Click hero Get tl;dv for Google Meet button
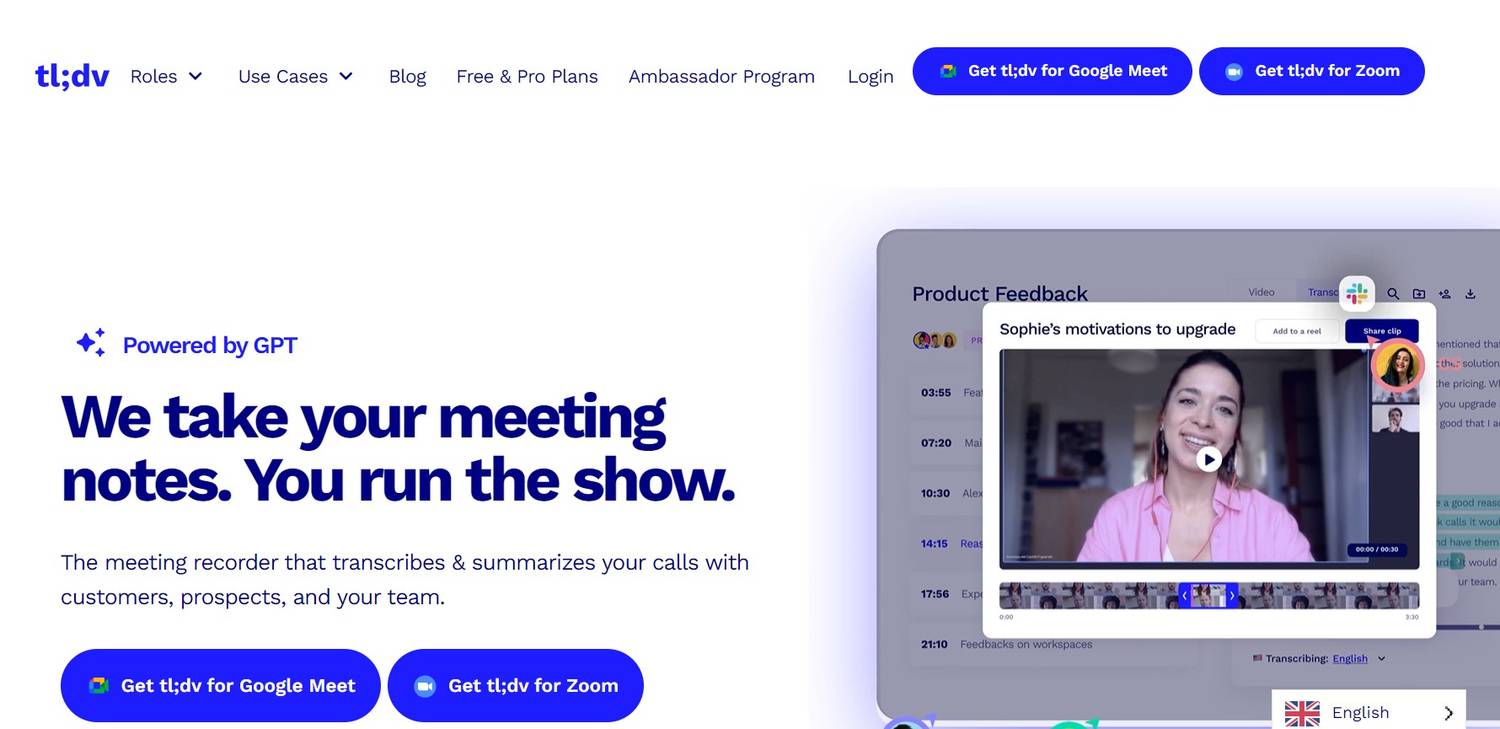The height and width of the screenshot is (729, 1500). 220,686
